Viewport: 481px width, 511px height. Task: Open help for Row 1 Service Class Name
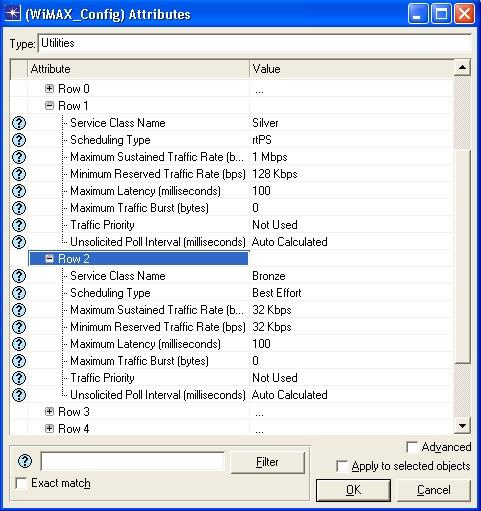[x=19, y=123]
